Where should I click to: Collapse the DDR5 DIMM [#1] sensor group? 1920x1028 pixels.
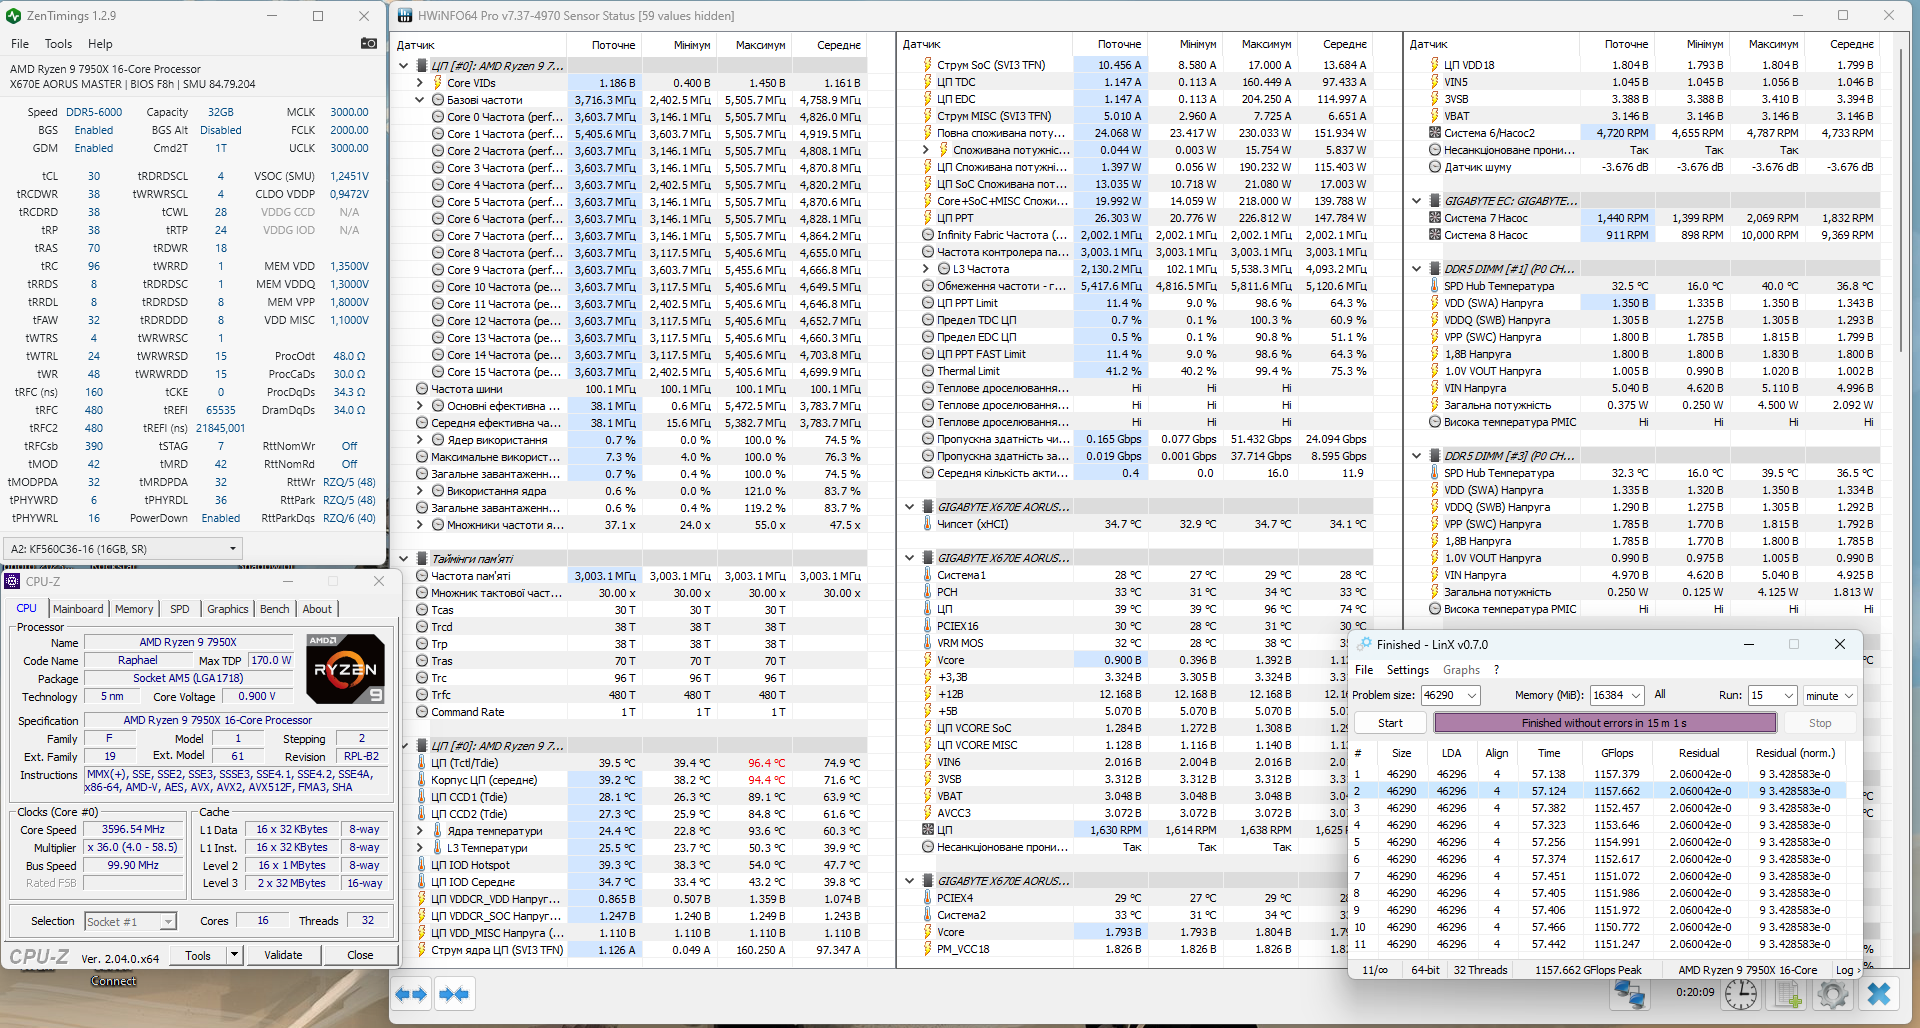1416,269
